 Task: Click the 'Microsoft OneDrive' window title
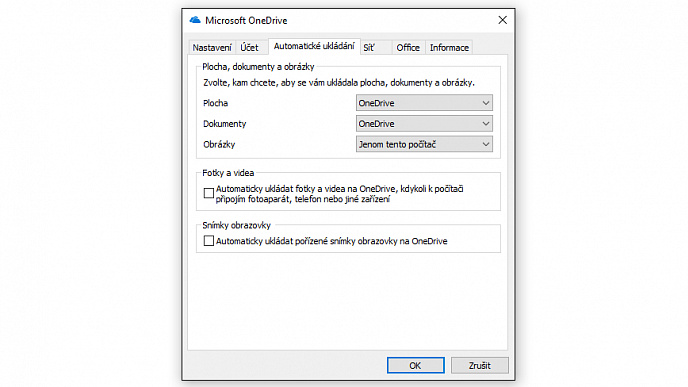pyautogui.click(x=246, y=21)
